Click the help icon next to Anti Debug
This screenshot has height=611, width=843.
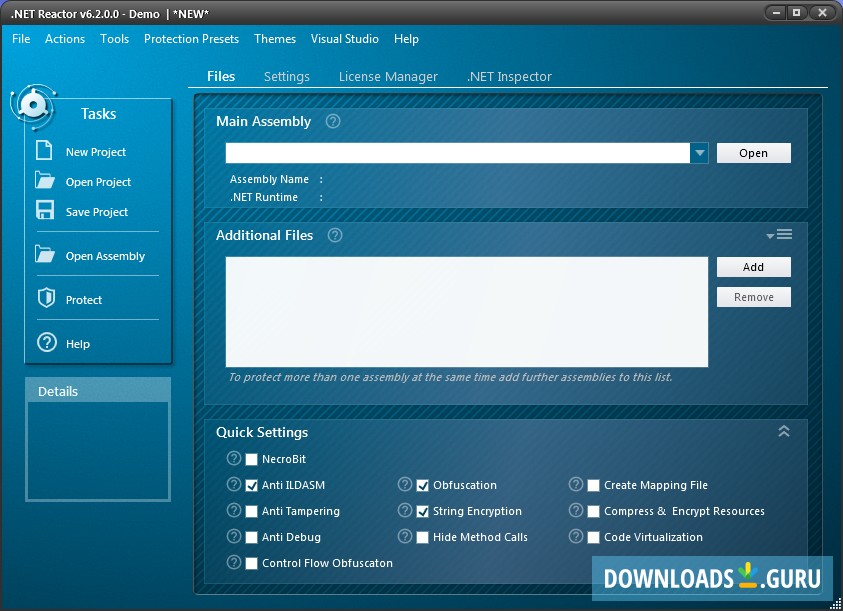point(234,536)
